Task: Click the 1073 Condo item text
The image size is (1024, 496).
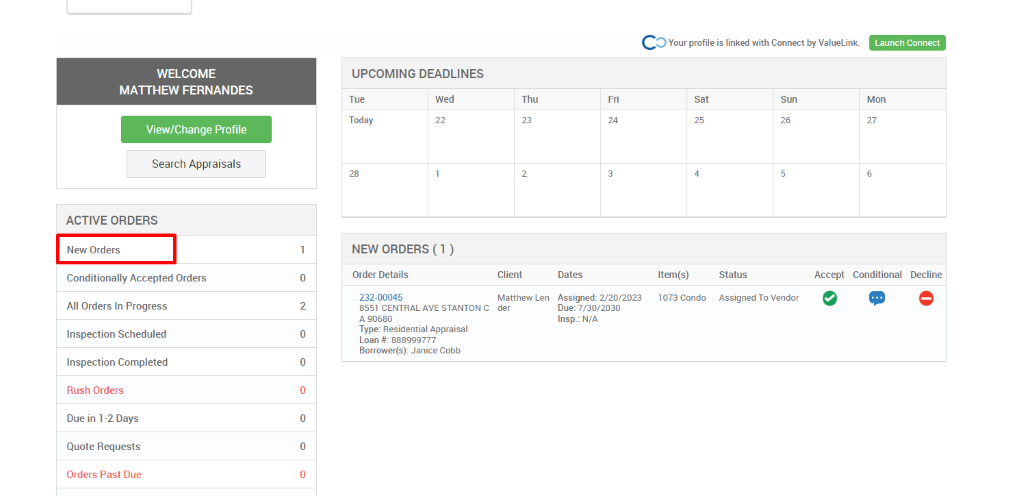Action: click(x=682, y=298)
